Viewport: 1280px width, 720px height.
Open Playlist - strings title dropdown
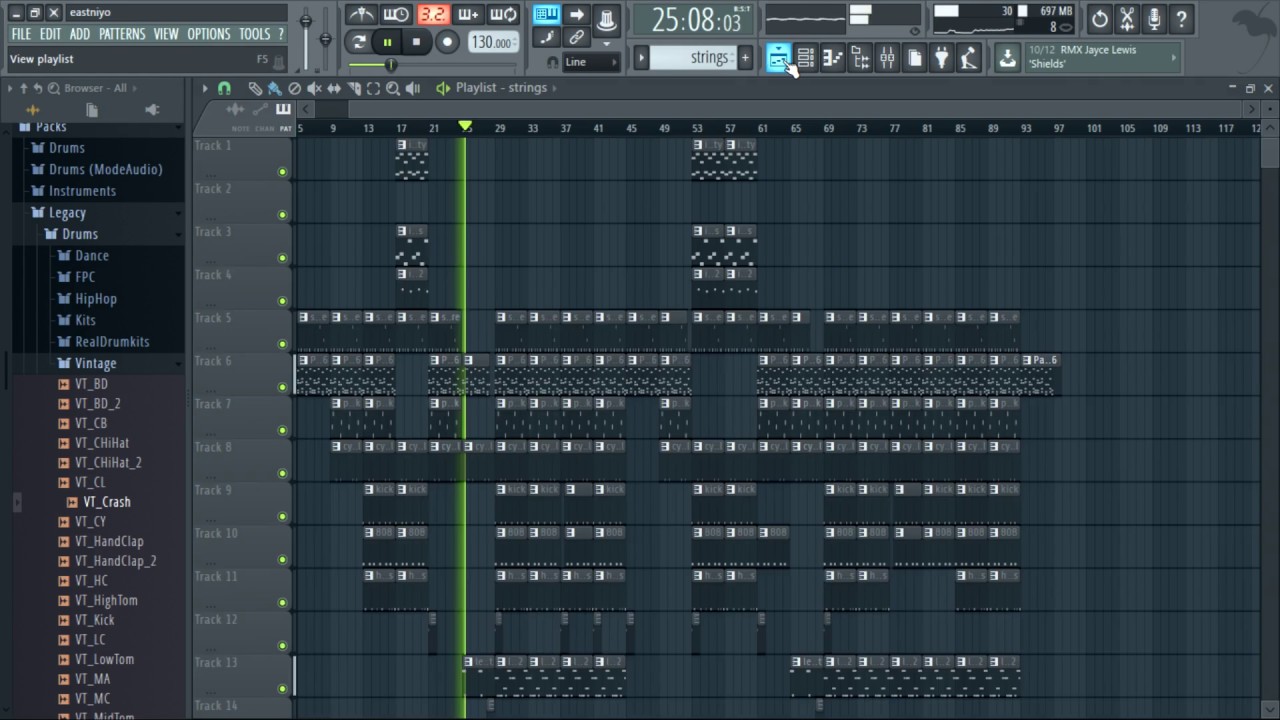508,88
